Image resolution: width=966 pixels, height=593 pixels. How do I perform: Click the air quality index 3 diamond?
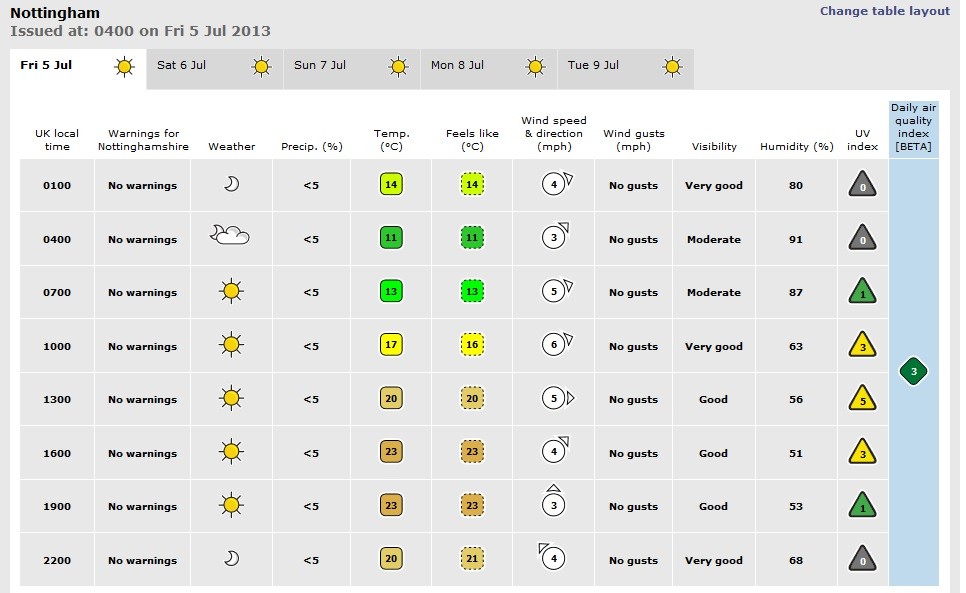click(913, 372)
